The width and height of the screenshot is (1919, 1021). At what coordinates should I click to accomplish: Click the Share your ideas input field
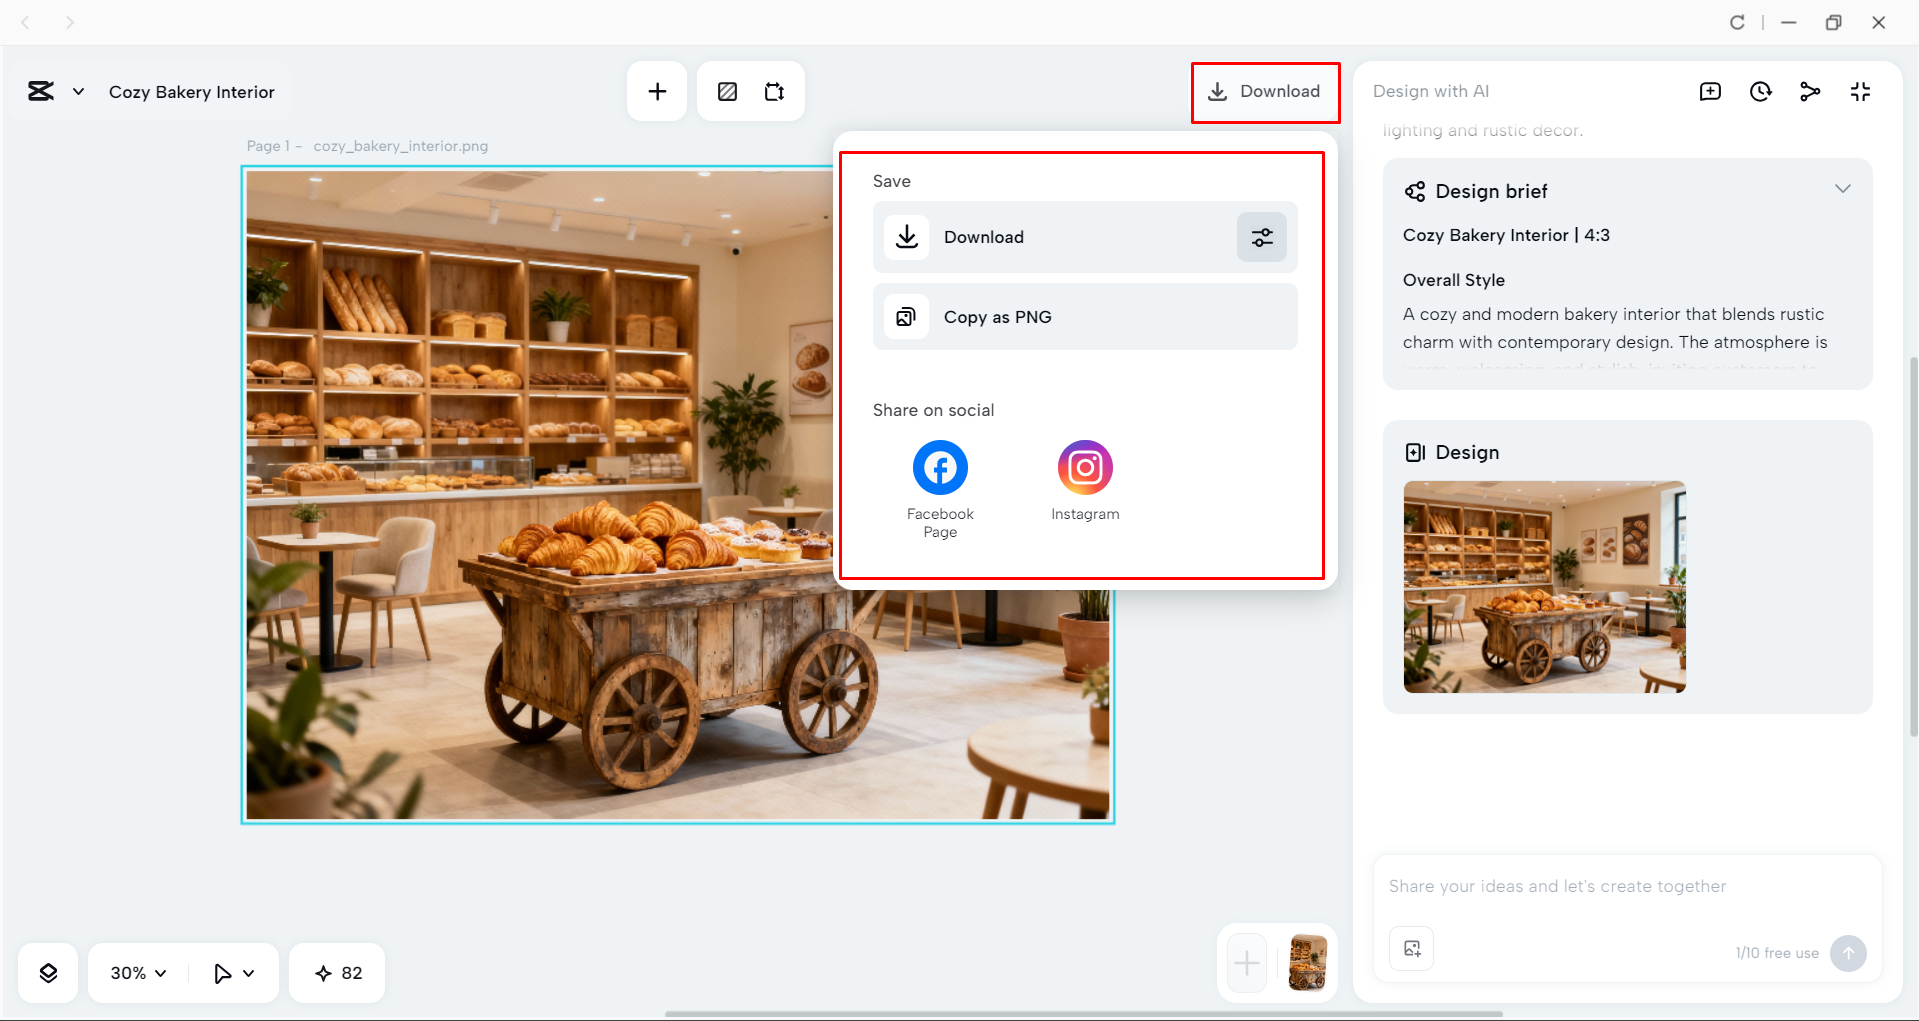tap(1627, 887)
